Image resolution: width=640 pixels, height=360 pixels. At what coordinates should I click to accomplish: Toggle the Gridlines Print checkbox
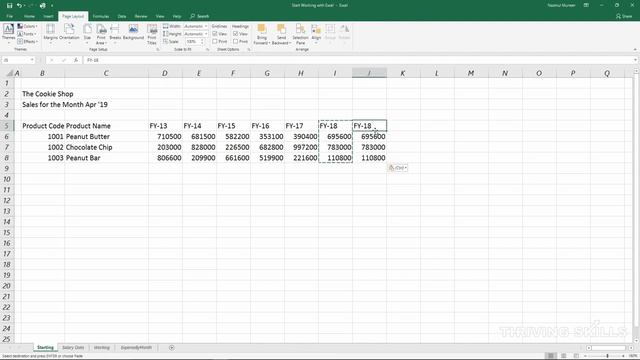[215, 41]
